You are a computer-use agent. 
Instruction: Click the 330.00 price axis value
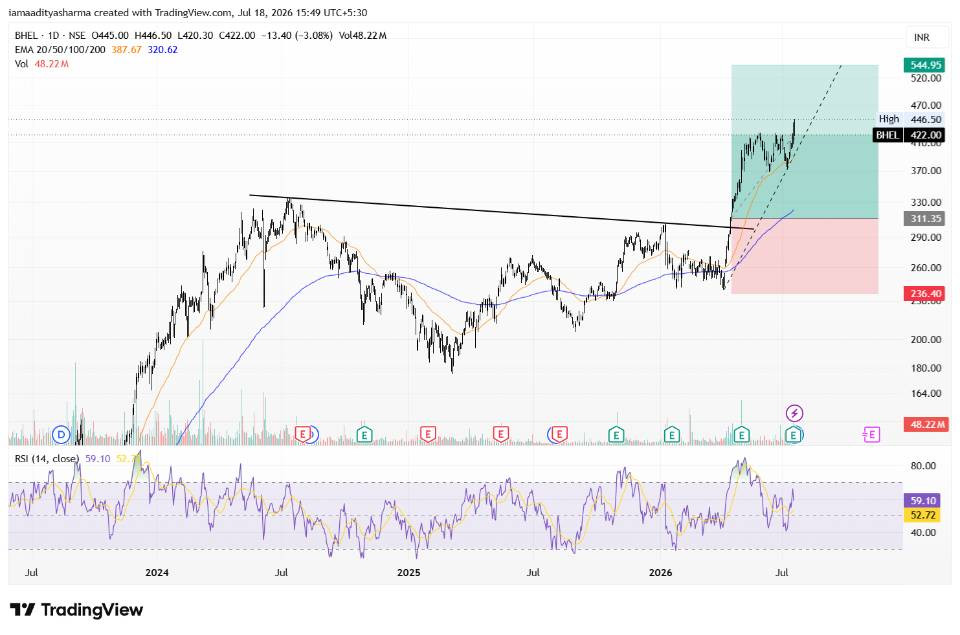(926, 202)
